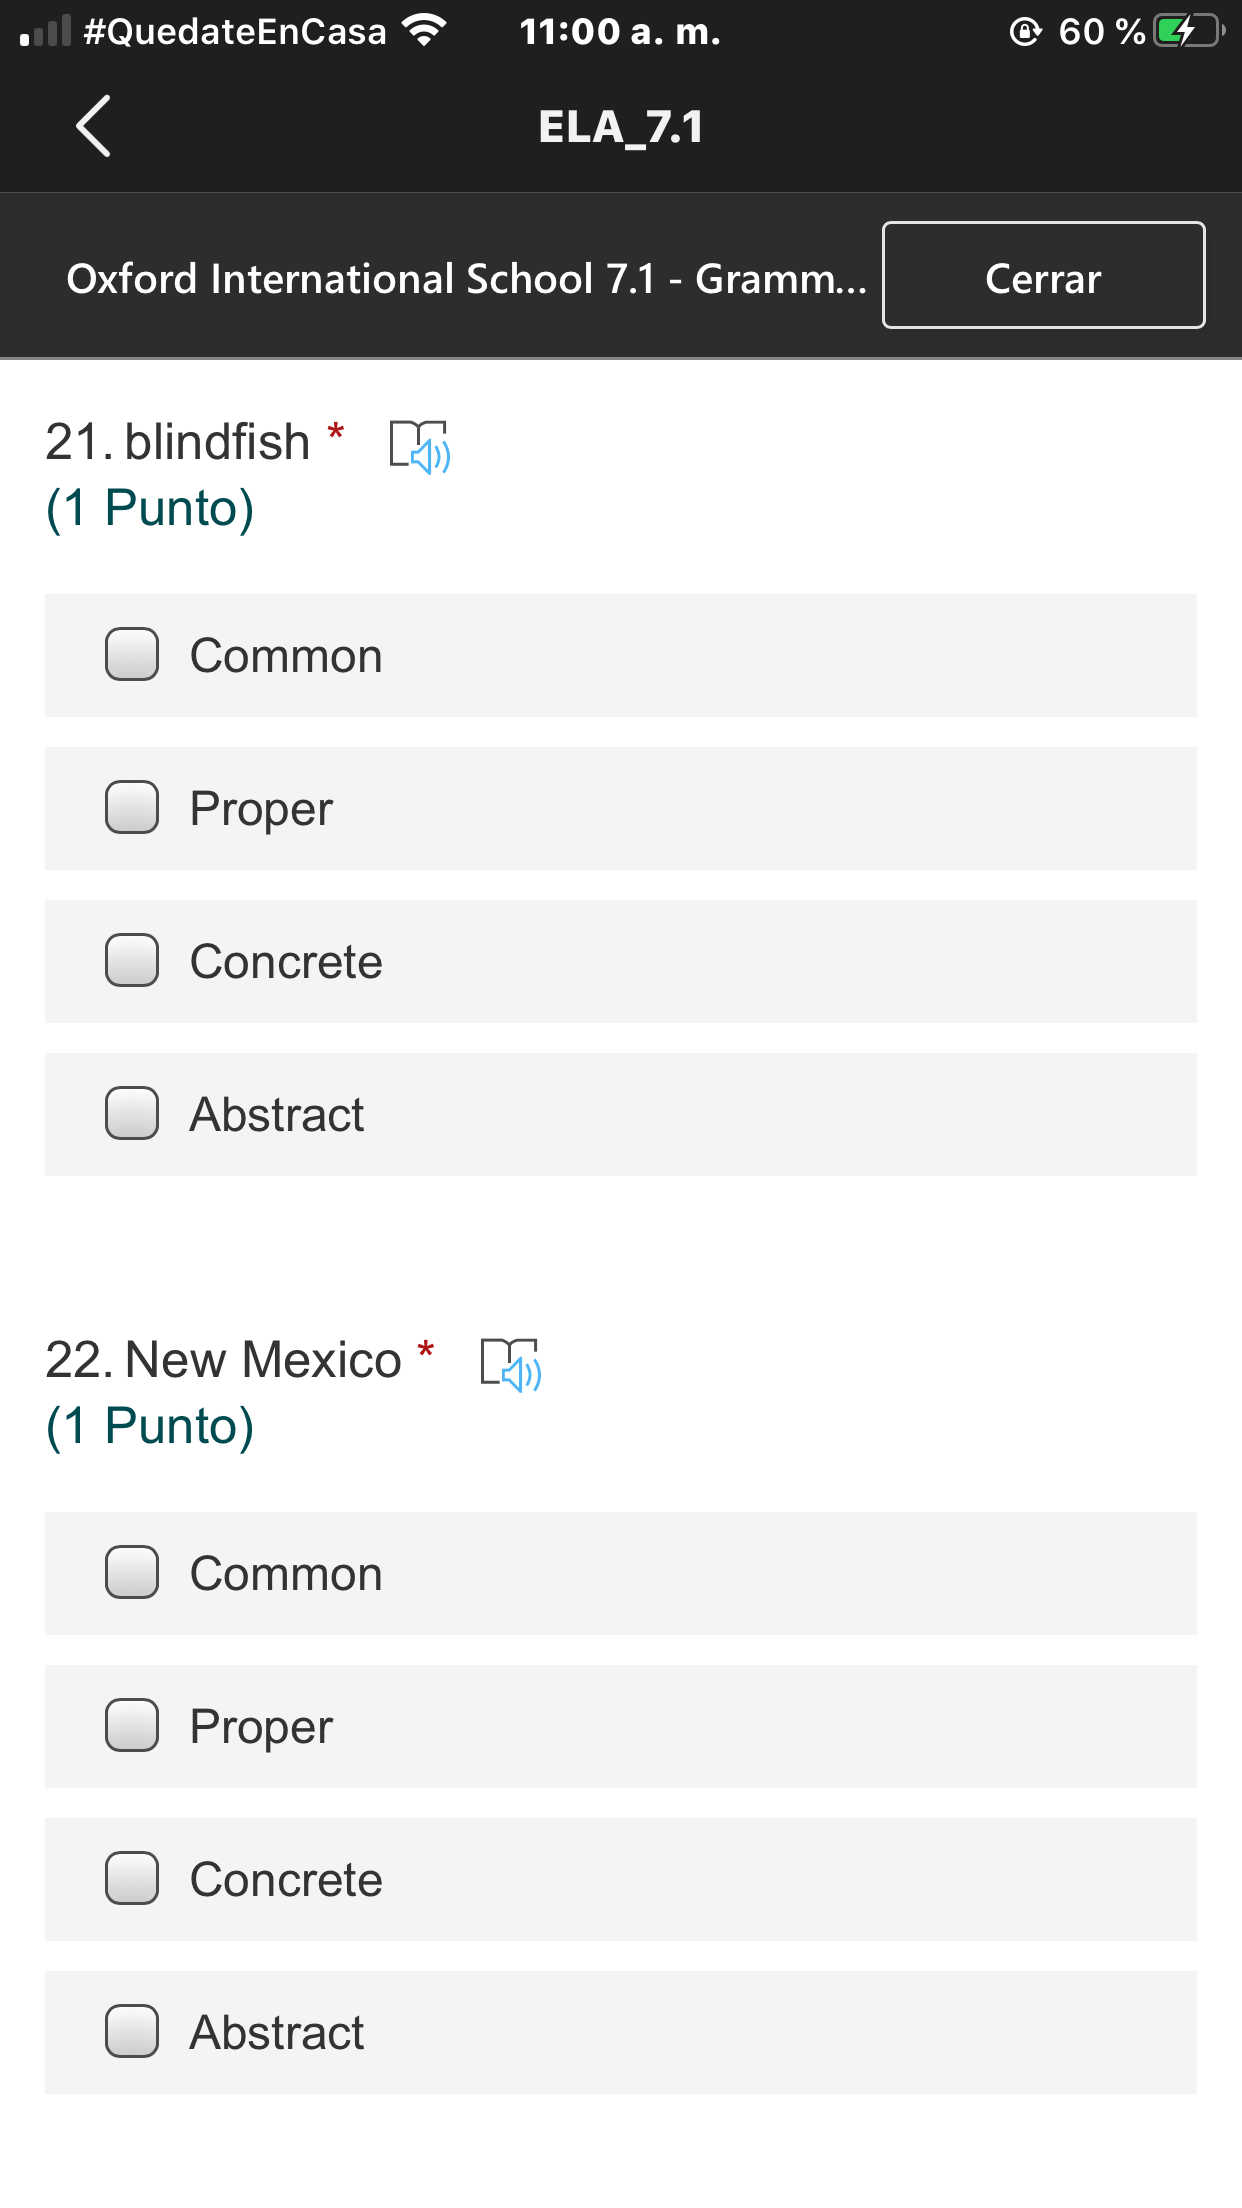Check Proper for blindfish question
The height and width of the screenshot is (2208, 1242).
tap(132, 808)
